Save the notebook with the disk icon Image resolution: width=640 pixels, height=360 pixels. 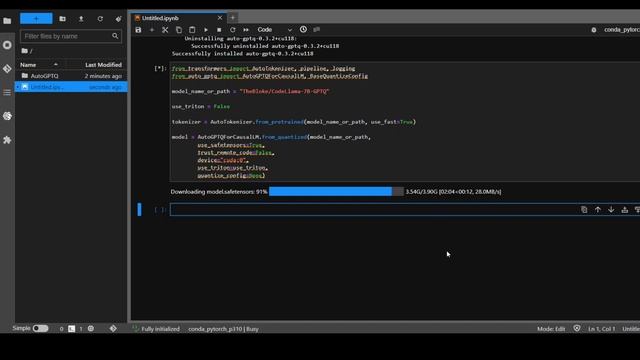tap(138, 30)
